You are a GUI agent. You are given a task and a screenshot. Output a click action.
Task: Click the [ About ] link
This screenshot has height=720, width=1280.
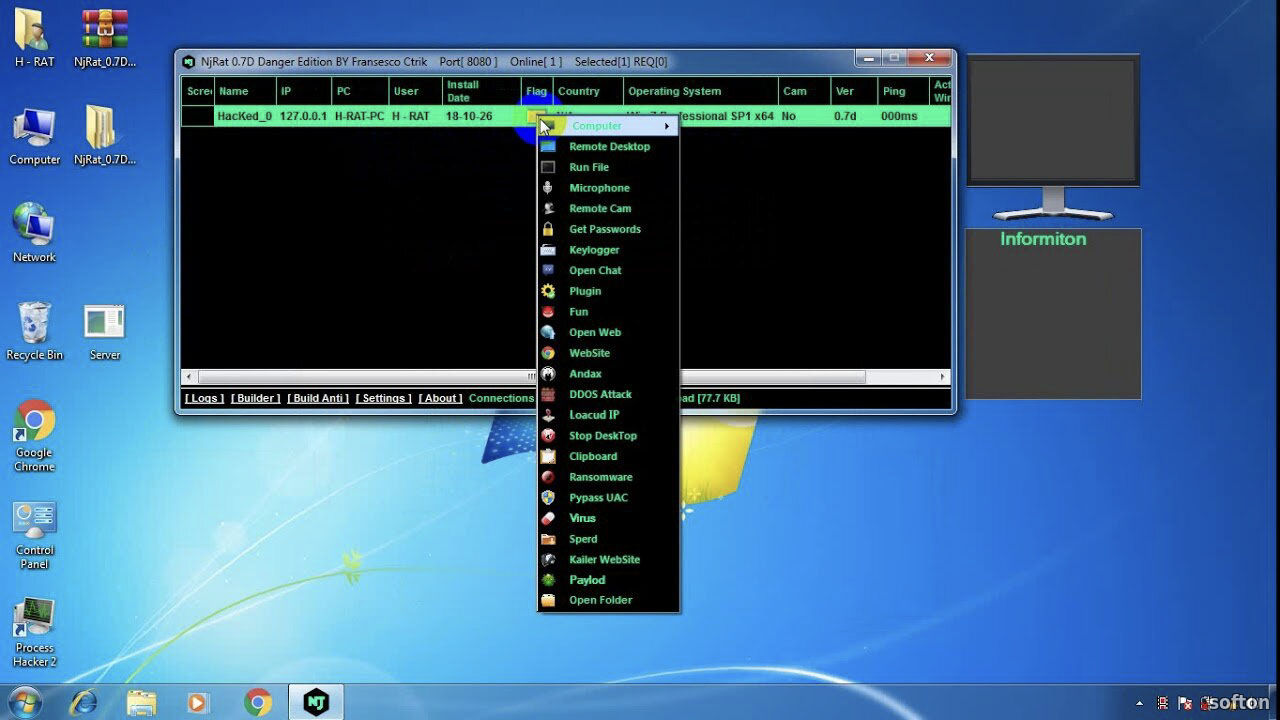[440, 398]
